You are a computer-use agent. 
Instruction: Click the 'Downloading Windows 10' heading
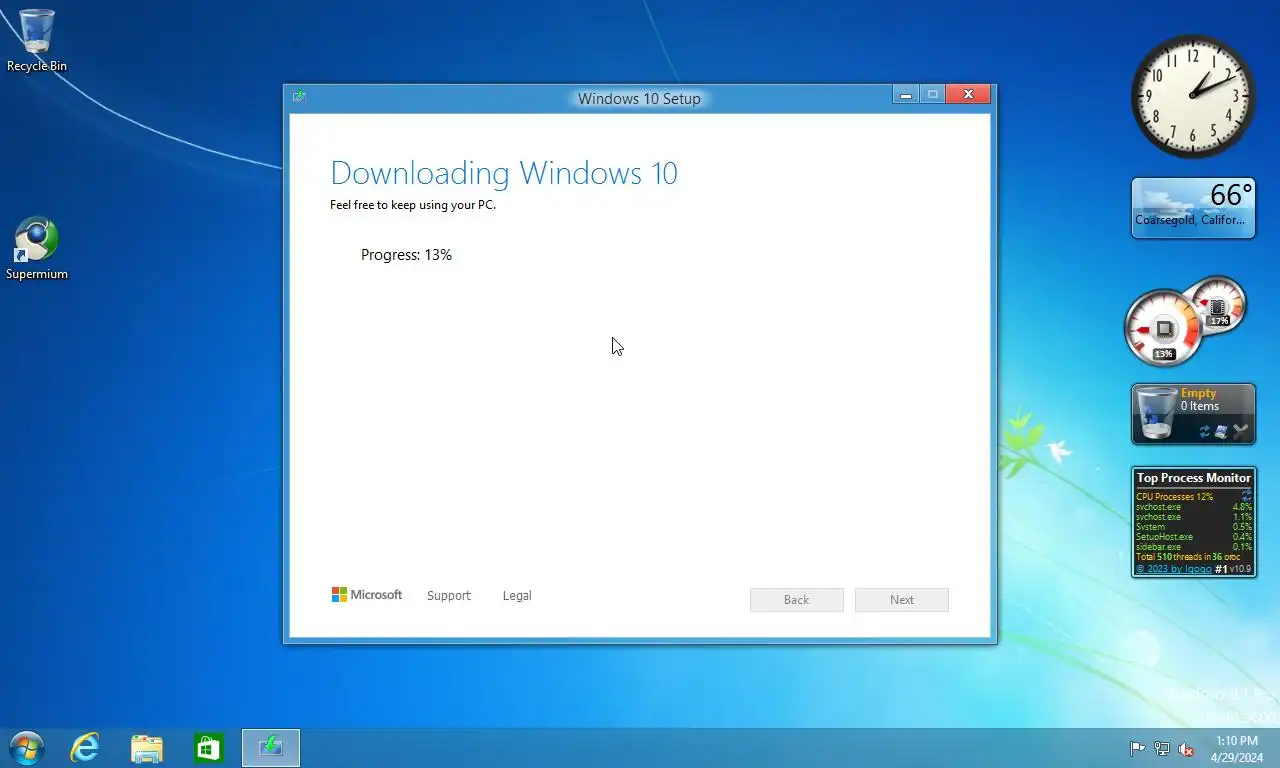pyautogui.click(x=504, y=173)
